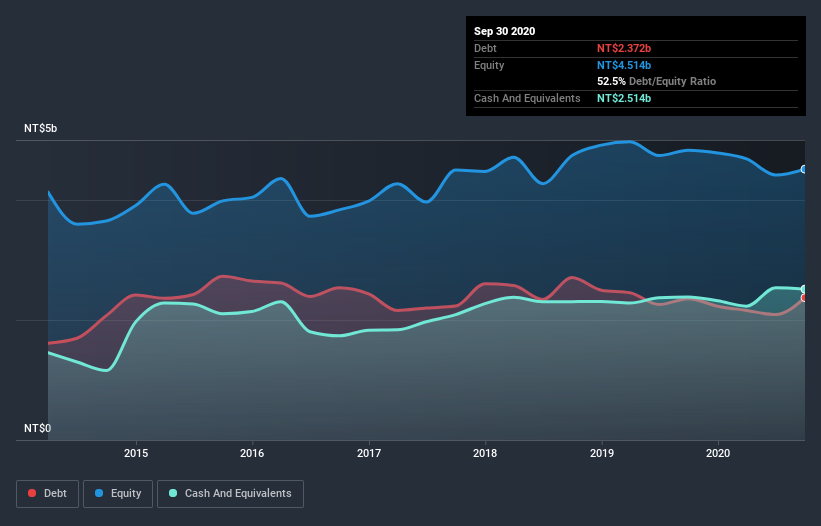Select the blue Equity endpoint marker

(804, 170)
